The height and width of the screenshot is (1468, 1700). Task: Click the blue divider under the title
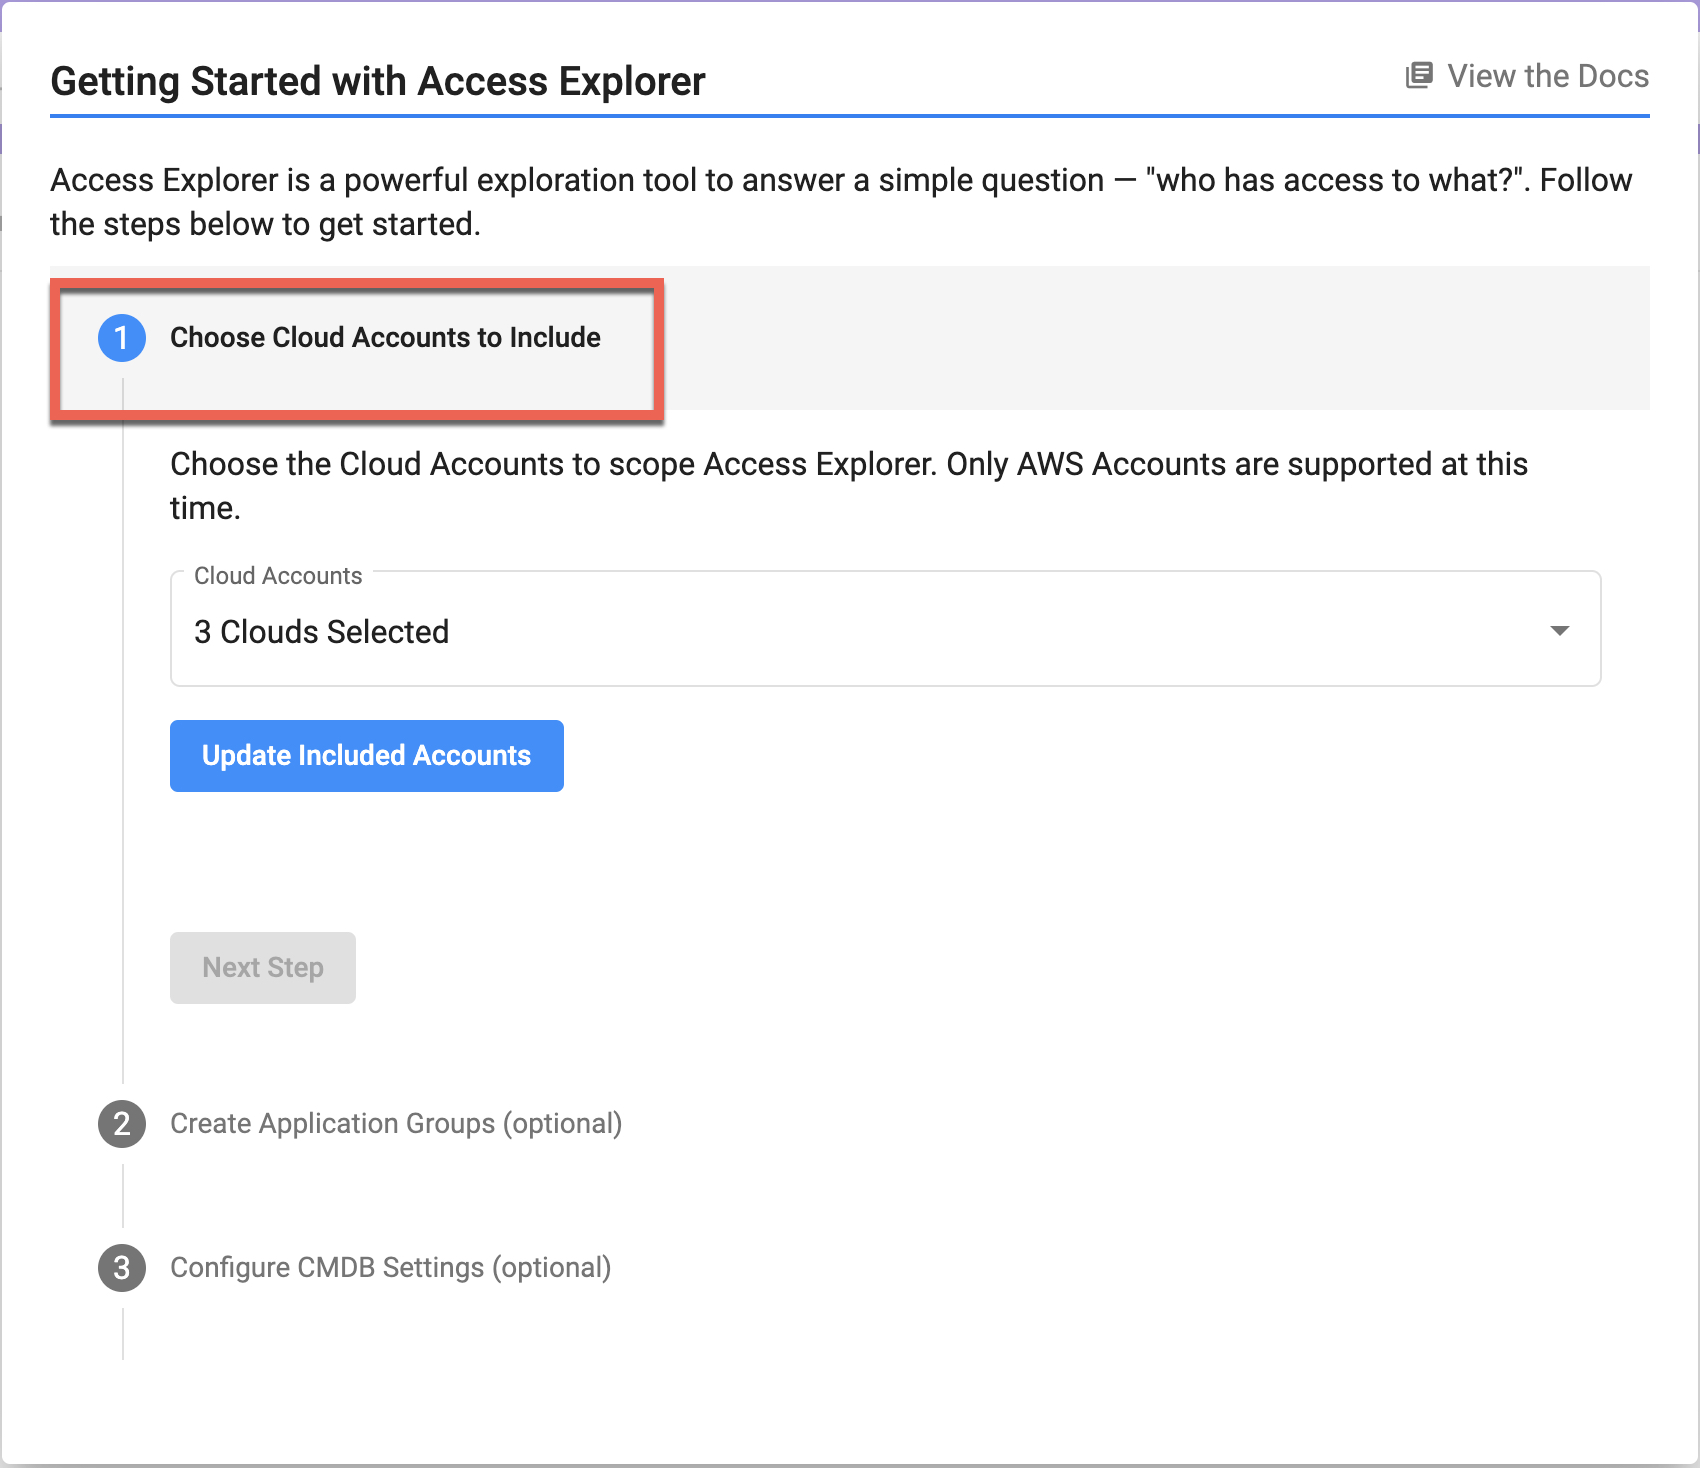tap(850, 116)
